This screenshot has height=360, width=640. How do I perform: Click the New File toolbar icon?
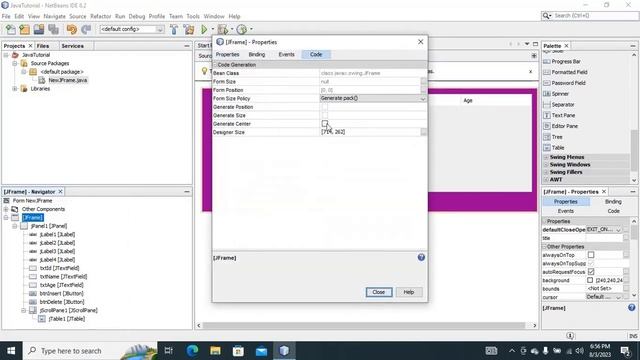11,29
